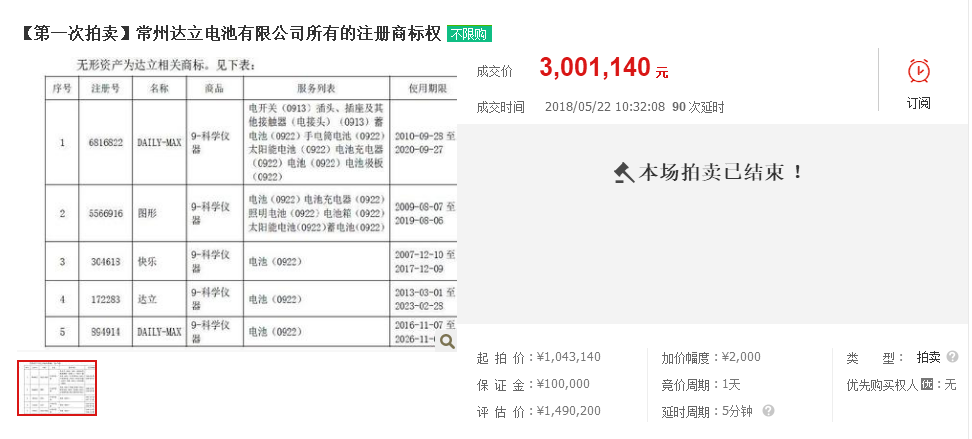Viewport: 972px width, 439px height.
Task: Click the 优 badge icon after 优先购买权人
Action: click(927, 384)
